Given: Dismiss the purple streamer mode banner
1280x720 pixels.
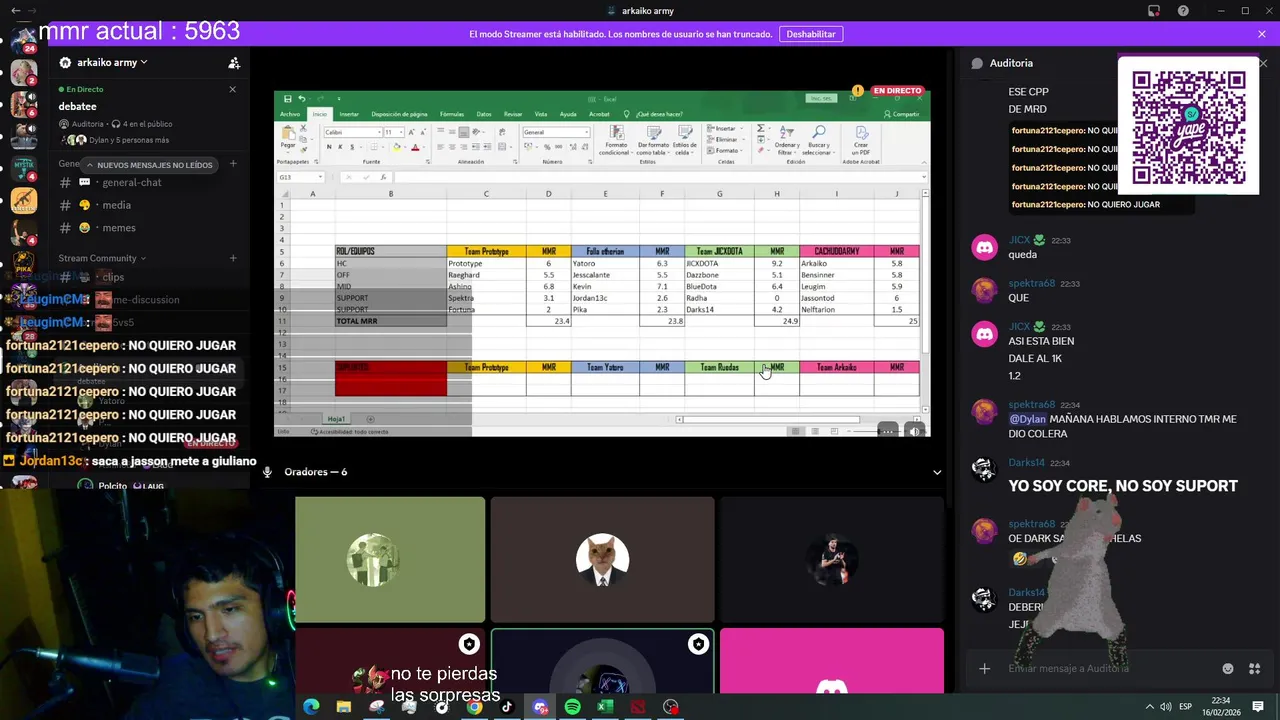Looking at the screenshot, I should click(x=1262, y=34).
